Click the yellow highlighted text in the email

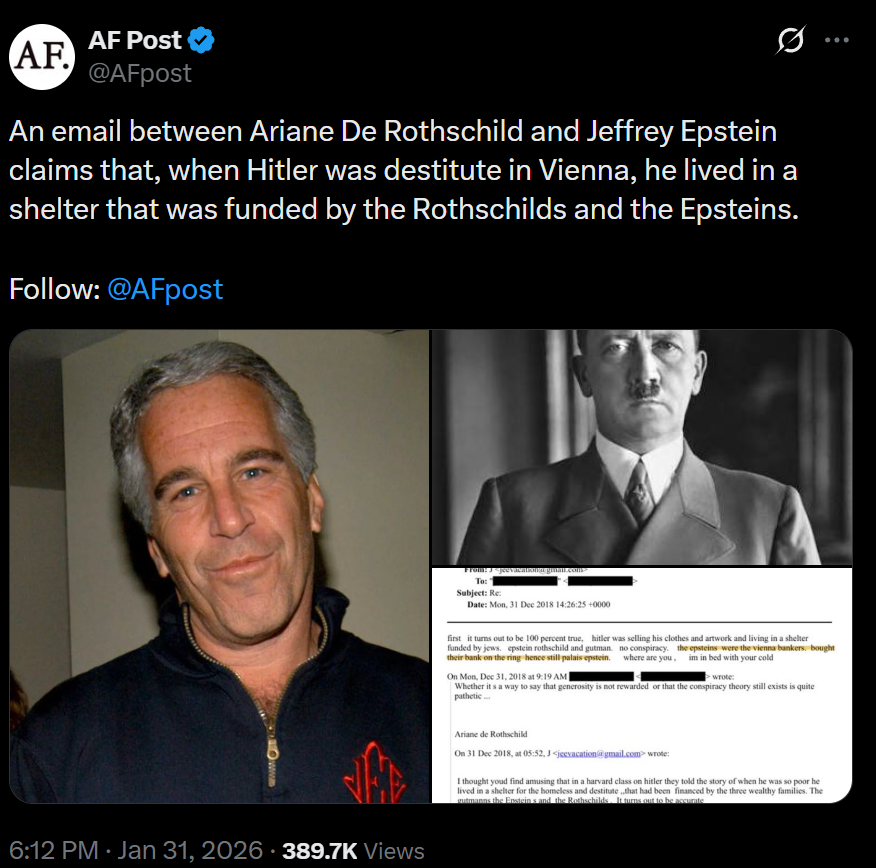pos(755,649)
